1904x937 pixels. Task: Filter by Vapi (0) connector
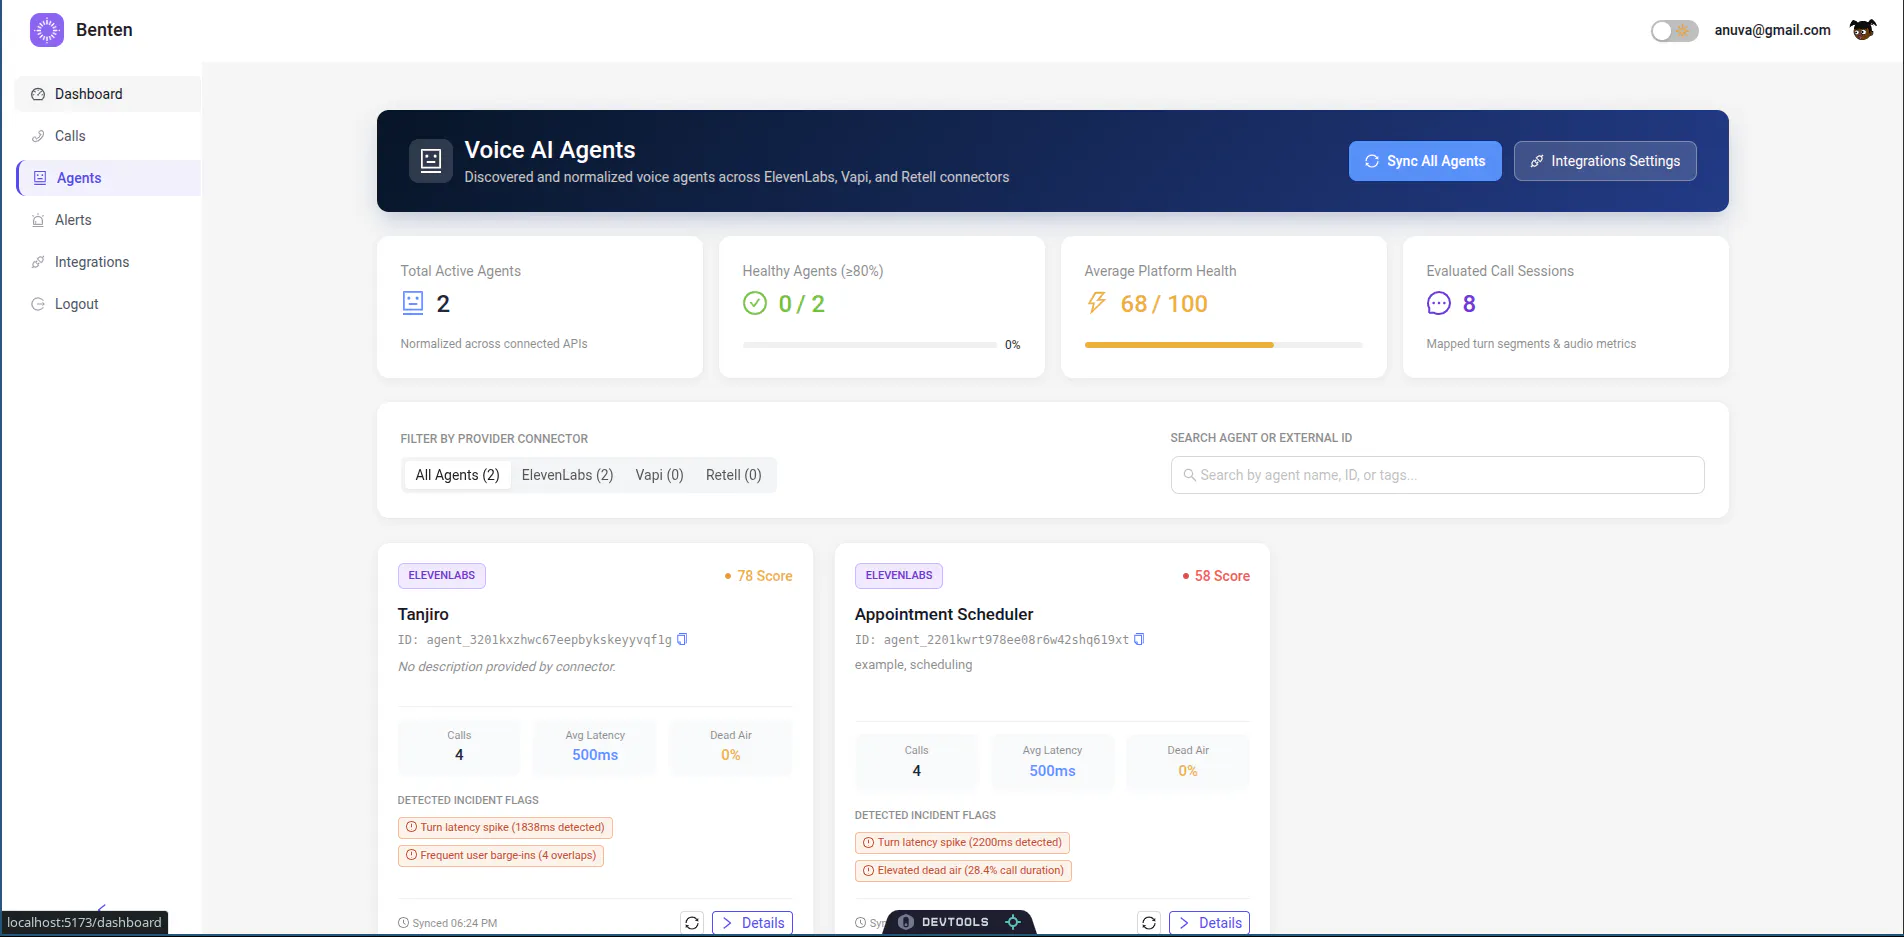pos(659,475)
